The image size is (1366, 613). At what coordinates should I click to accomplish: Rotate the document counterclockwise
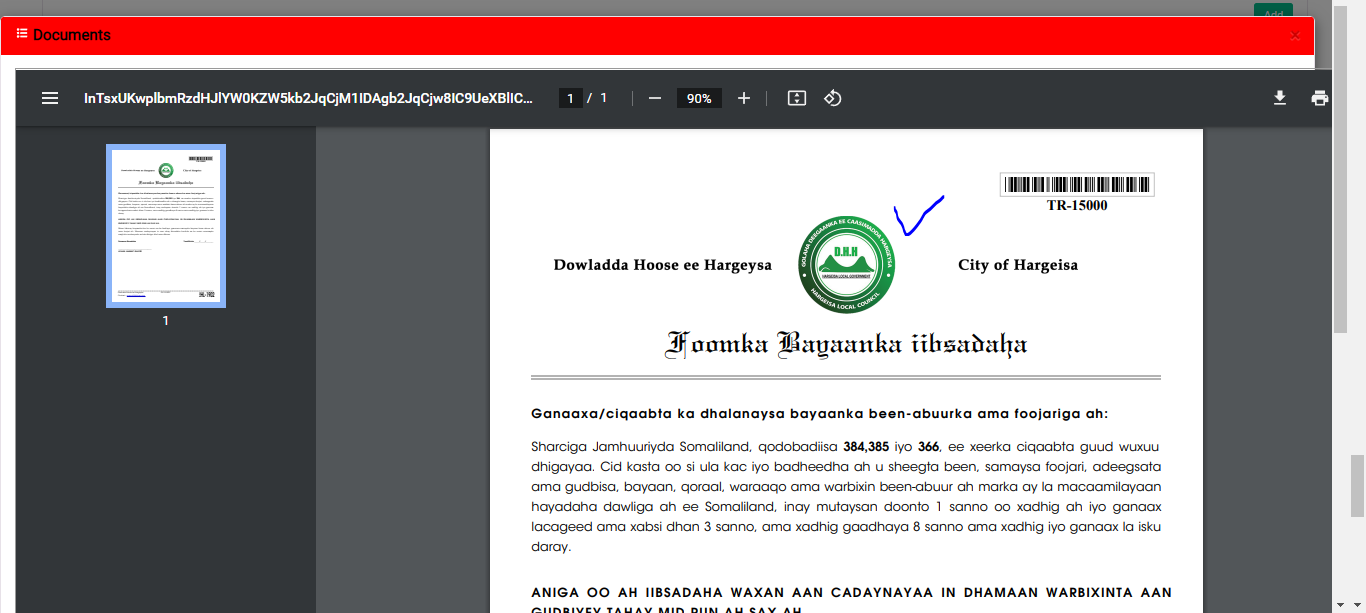click(833, 98)
